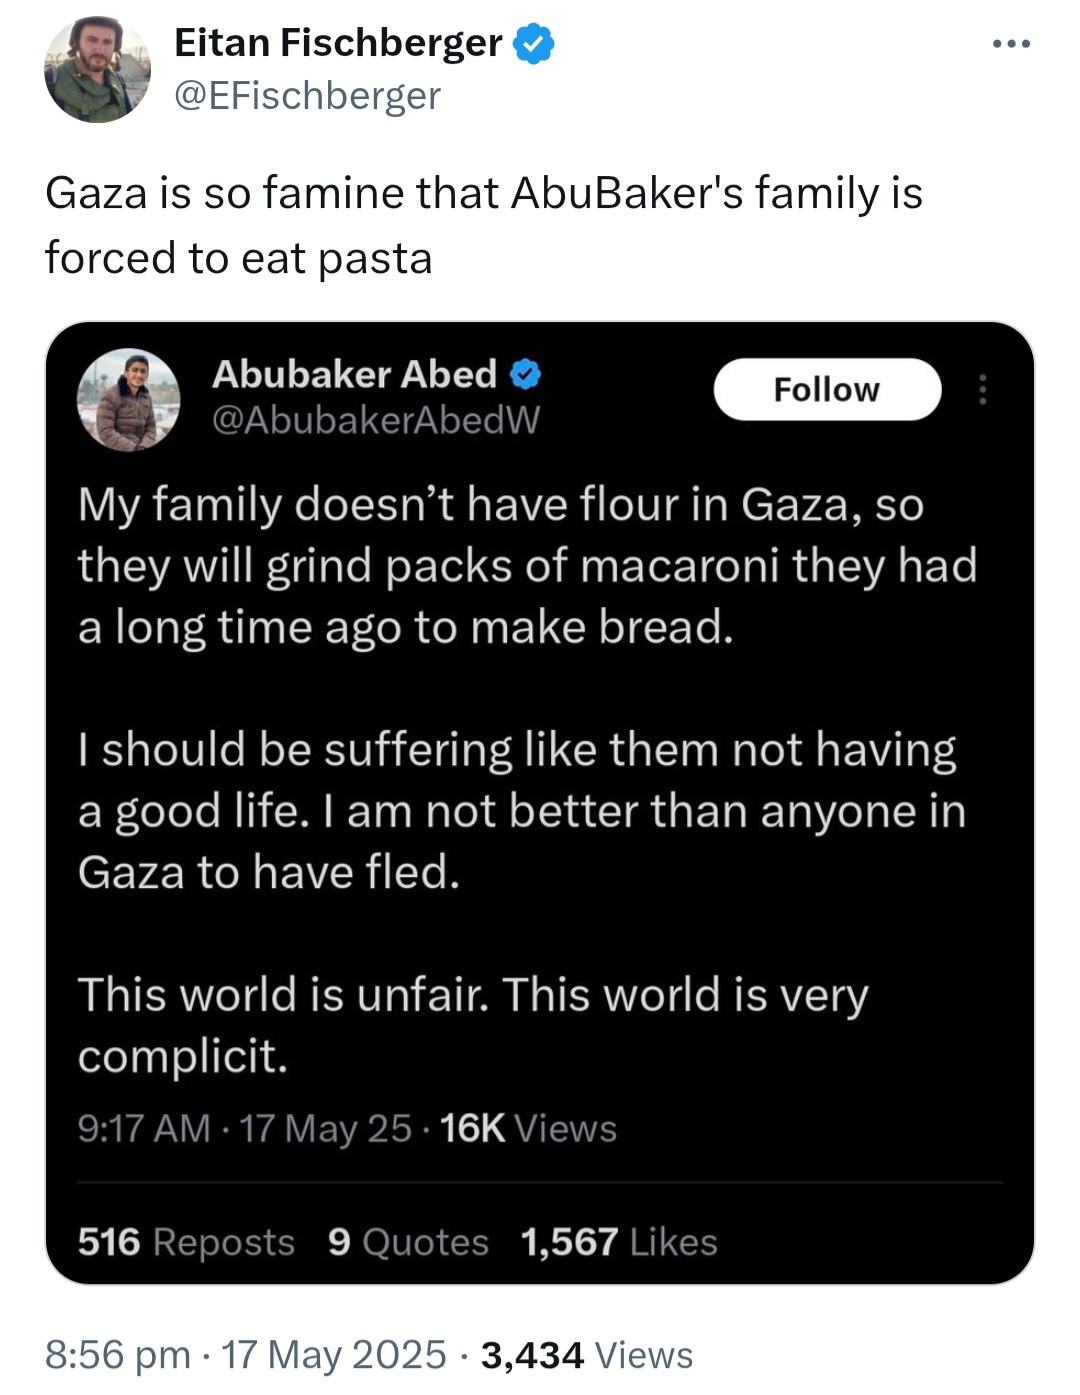The width and height of the screenshot is (1080, 1395).
Task: Follow Abubaker Abed
Action: pos(827,389)
